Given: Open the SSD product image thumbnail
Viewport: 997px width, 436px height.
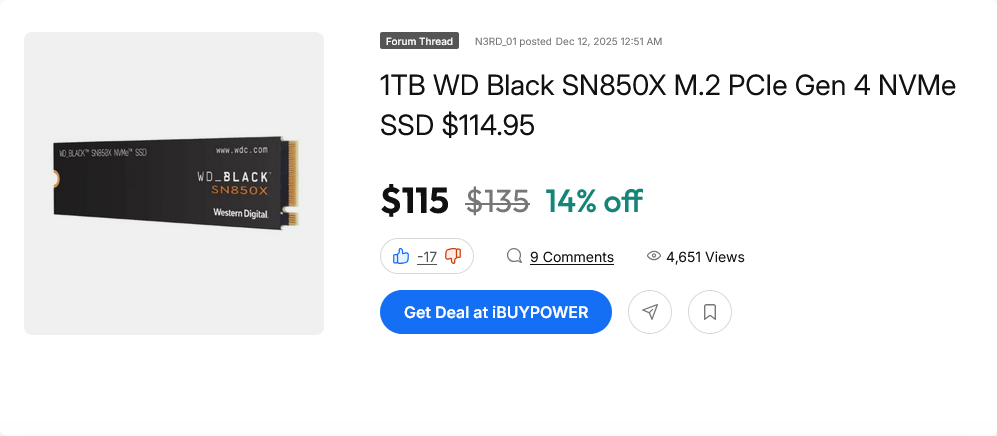Looking at the screenshot, I should tap(174, 183).
